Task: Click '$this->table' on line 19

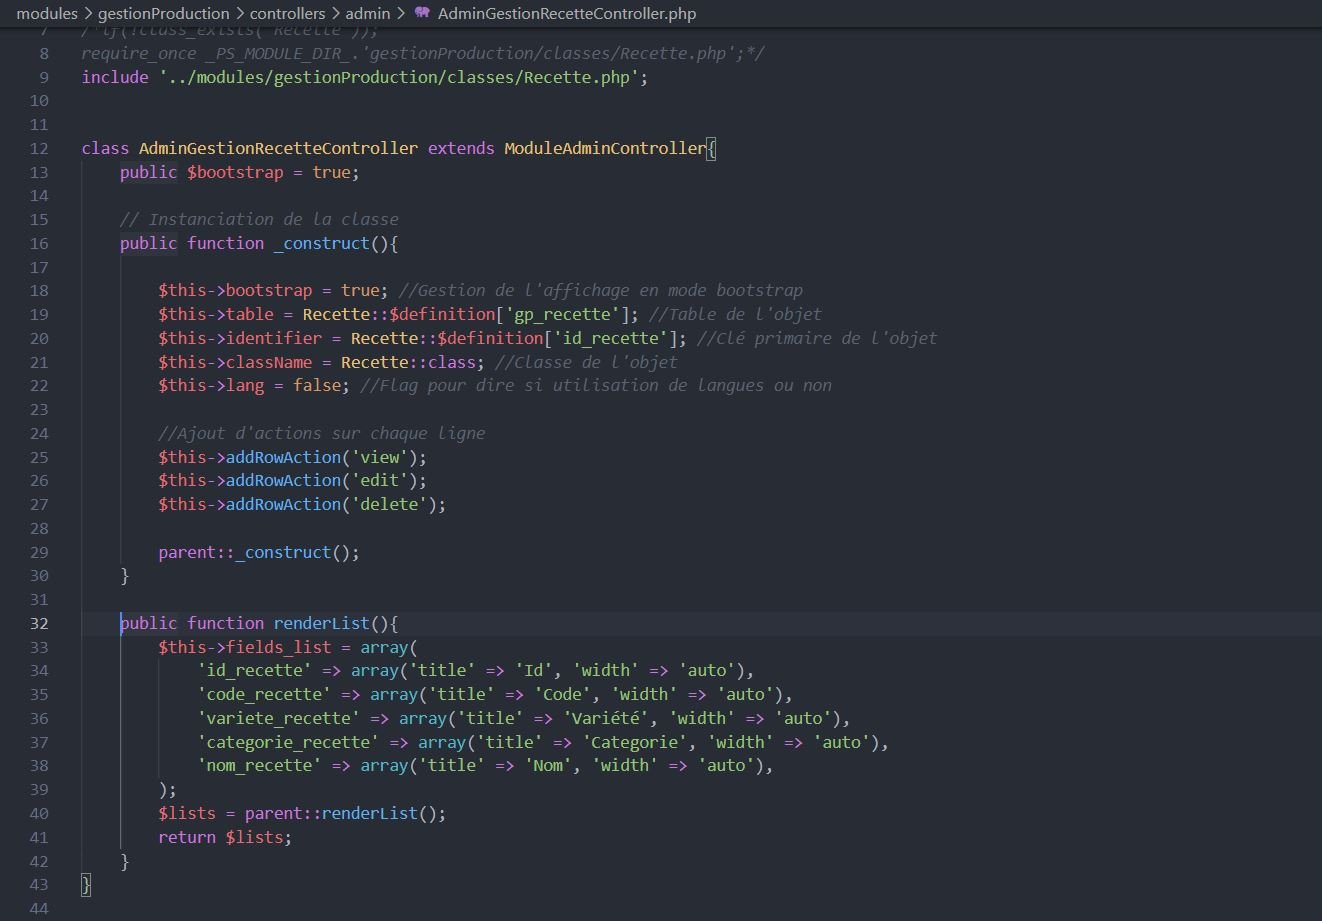Action: click(216, 314)
